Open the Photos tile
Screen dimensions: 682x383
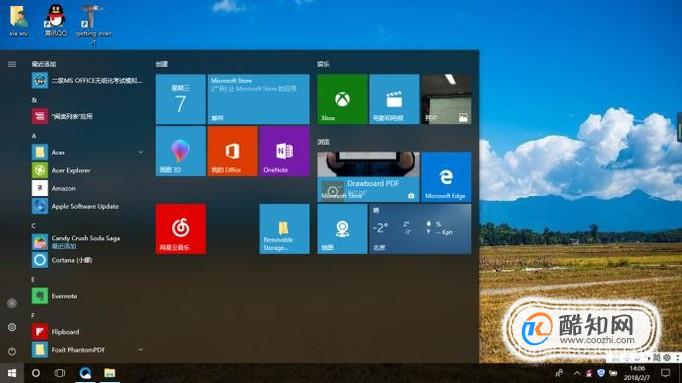pyautogui.click(x=446, y=99)
